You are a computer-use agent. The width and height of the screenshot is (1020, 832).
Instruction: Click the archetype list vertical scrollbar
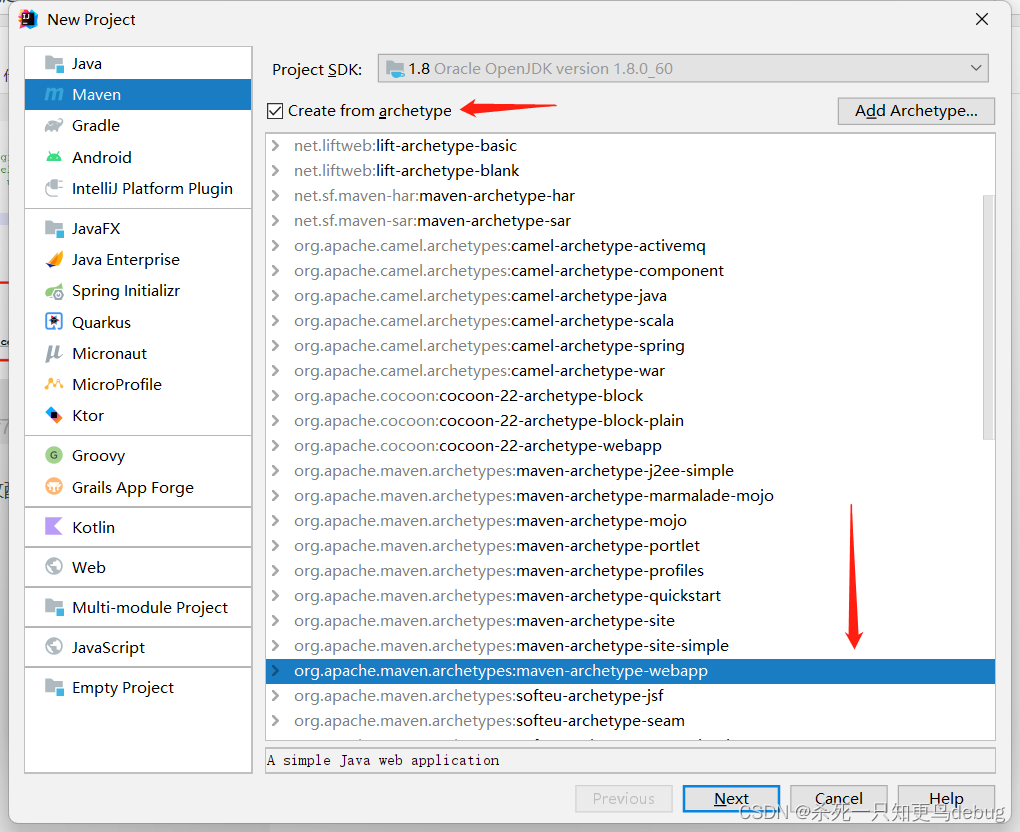[989, 317]
